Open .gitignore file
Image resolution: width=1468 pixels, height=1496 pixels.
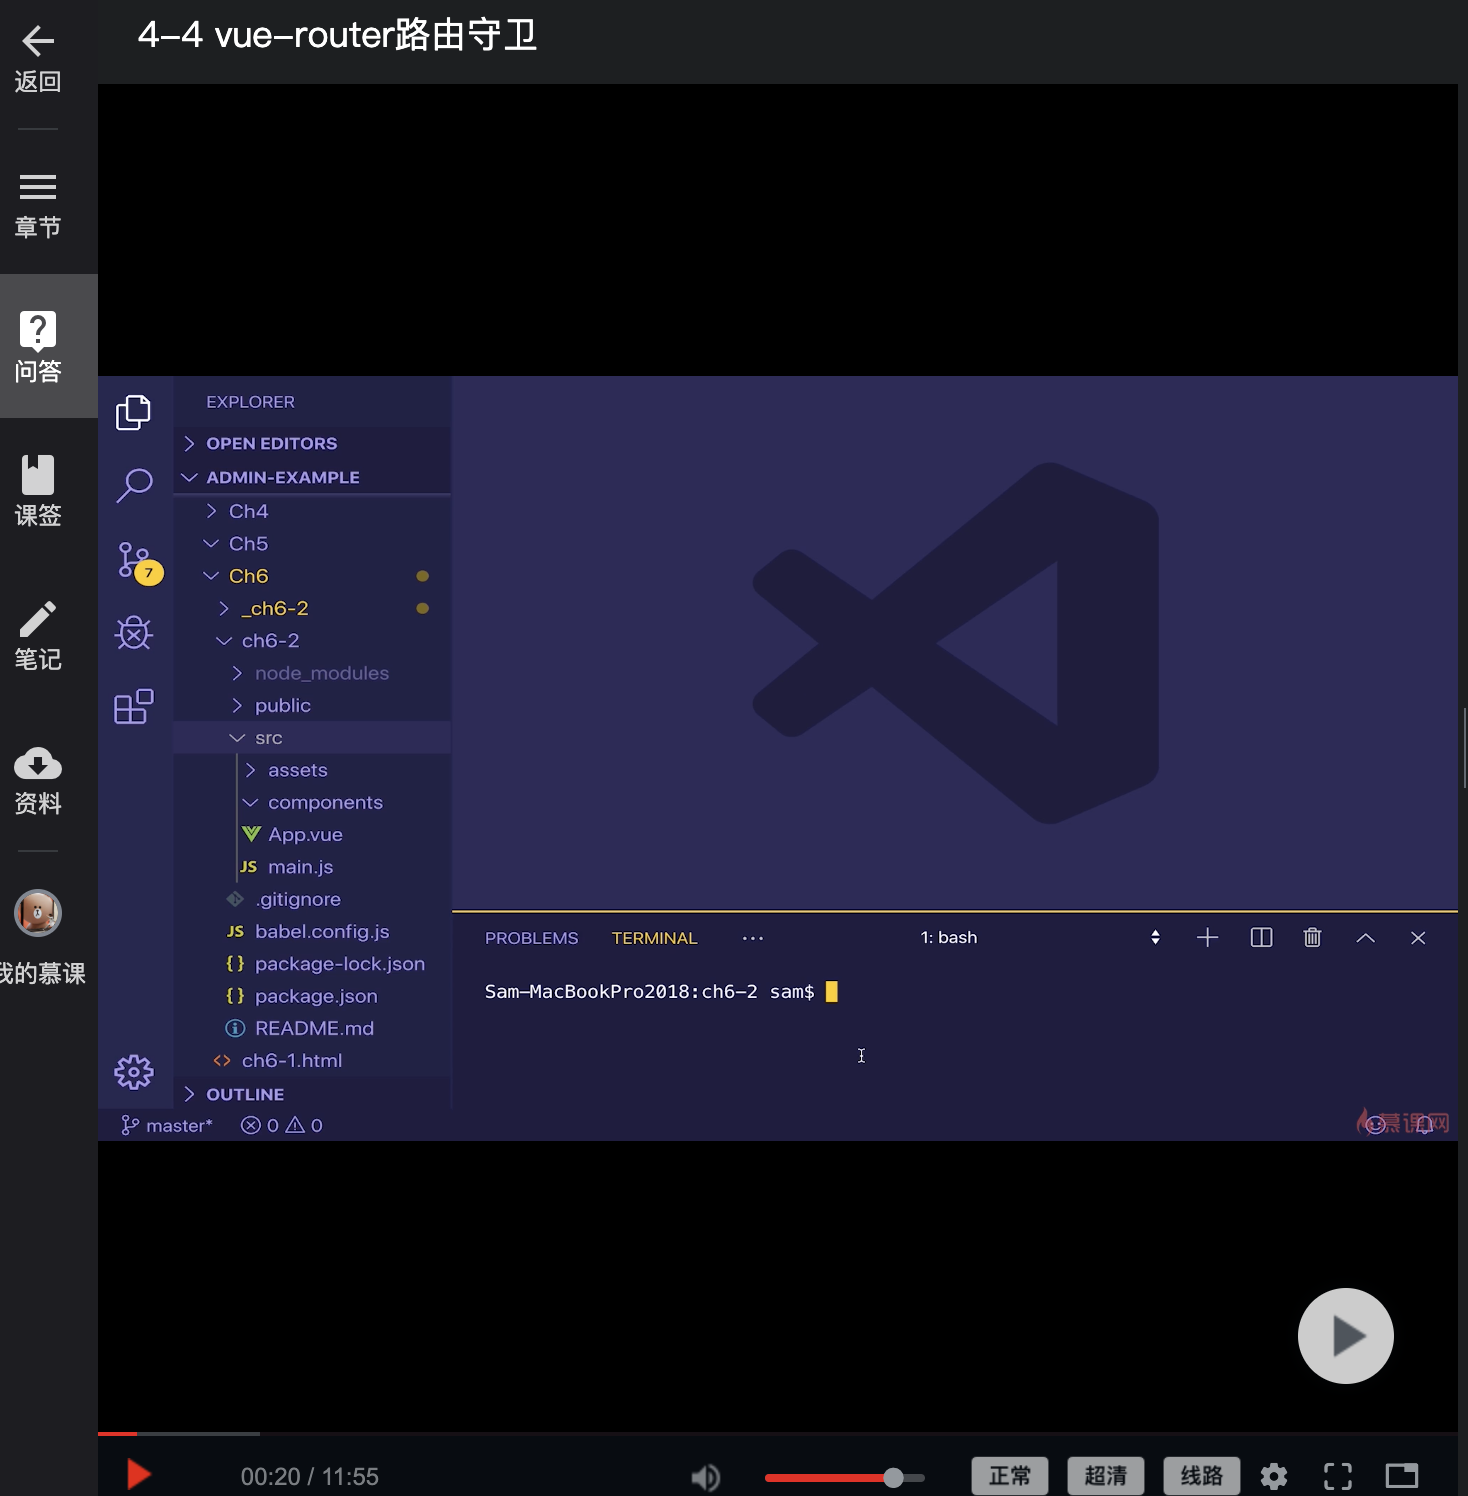[312, 899]
